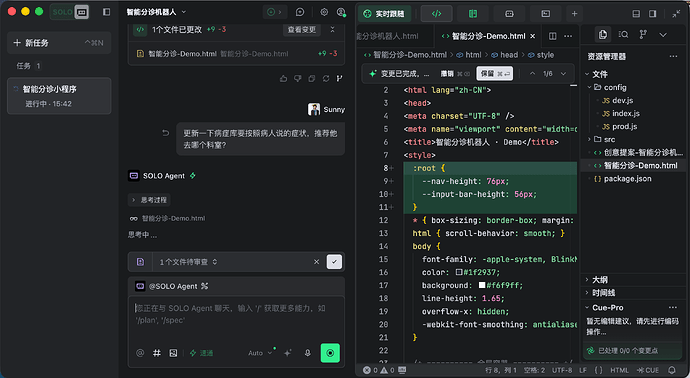Image resolution: width=690 pixels, height=378 pixels.
Task: Switch to the 实时跟随 tab
Action: (x=384, y=14)
